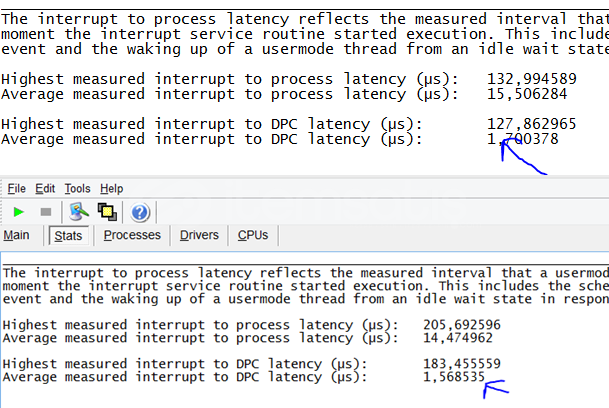Screen dimensions: 609x408
Task: Click the 183,455559 DPC latency value
Action: tap(460, 365)
